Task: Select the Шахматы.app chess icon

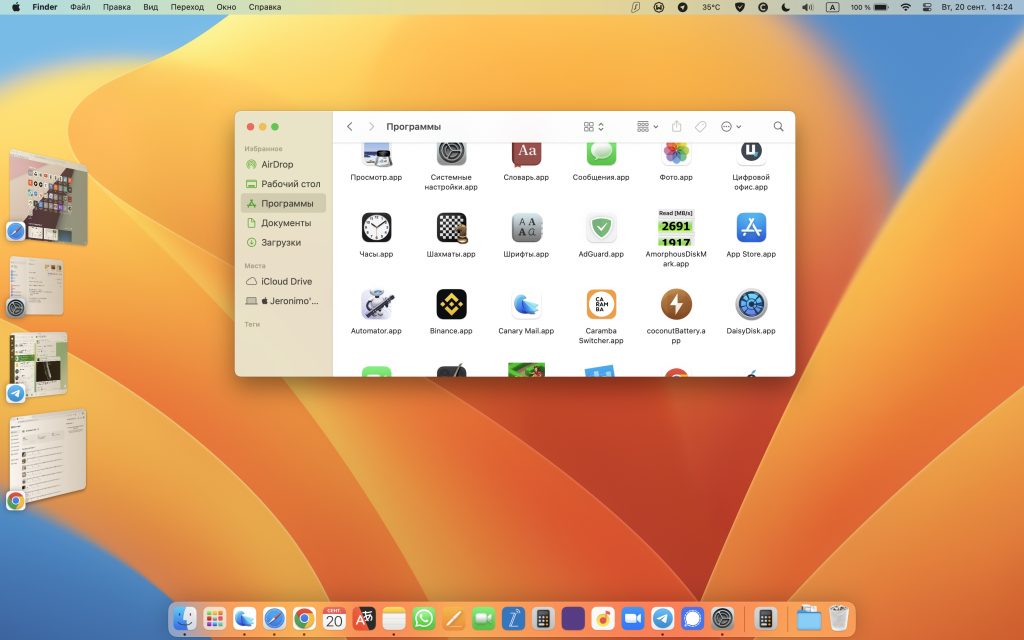Action: pyautogui.click(x=452, y=228)
